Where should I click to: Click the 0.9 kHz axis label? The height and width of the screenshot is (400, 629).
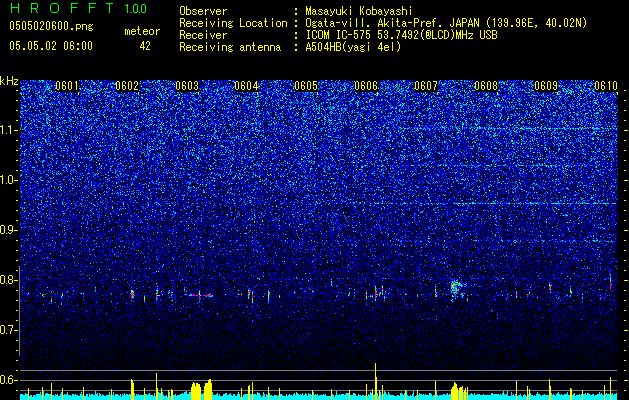[9, 230]
